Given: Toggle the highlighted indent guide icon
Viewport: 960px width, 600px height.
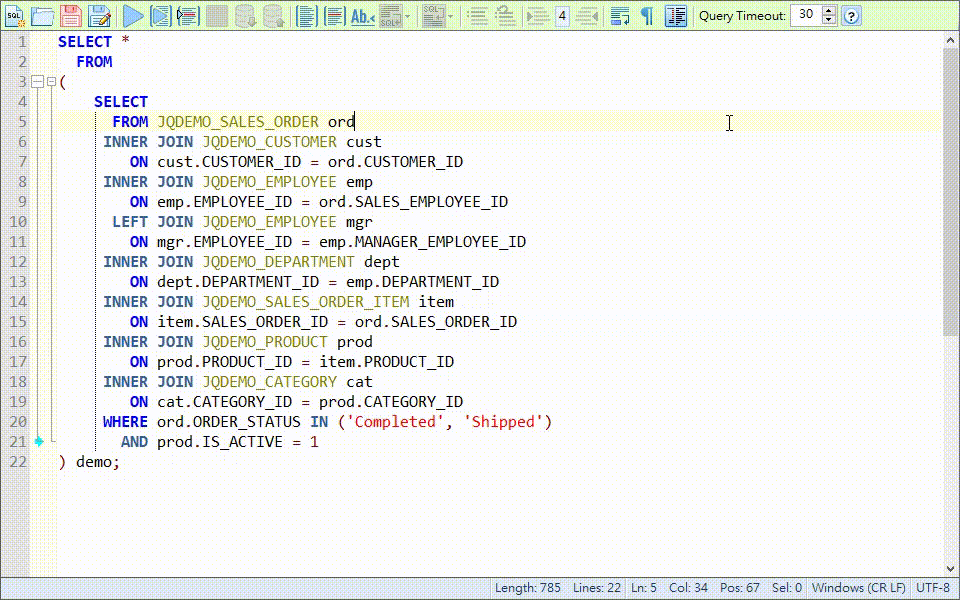Looking at the screenshot, I should [x=676, y=16].
